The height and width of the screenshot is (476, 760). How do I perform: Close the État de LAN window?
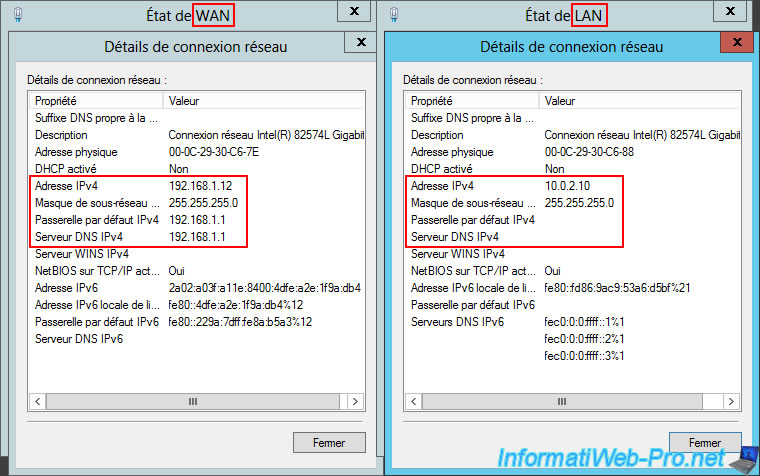tap(729, 11)
